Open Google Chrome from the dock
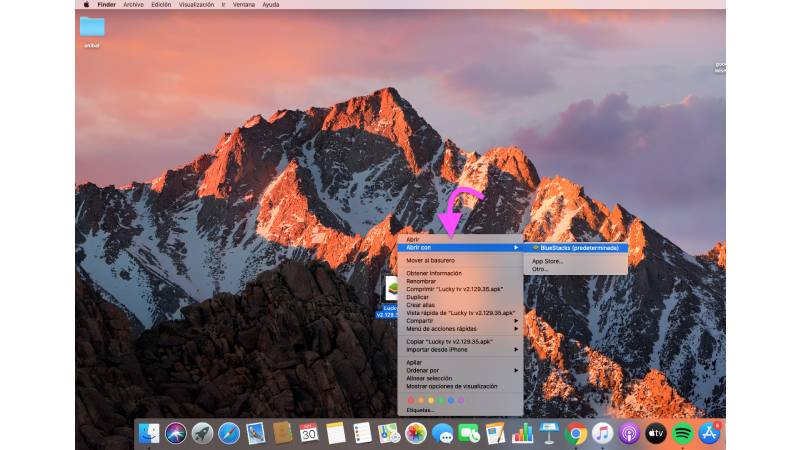The width and height of the screenshot is (800, 450). coord(575,433)
